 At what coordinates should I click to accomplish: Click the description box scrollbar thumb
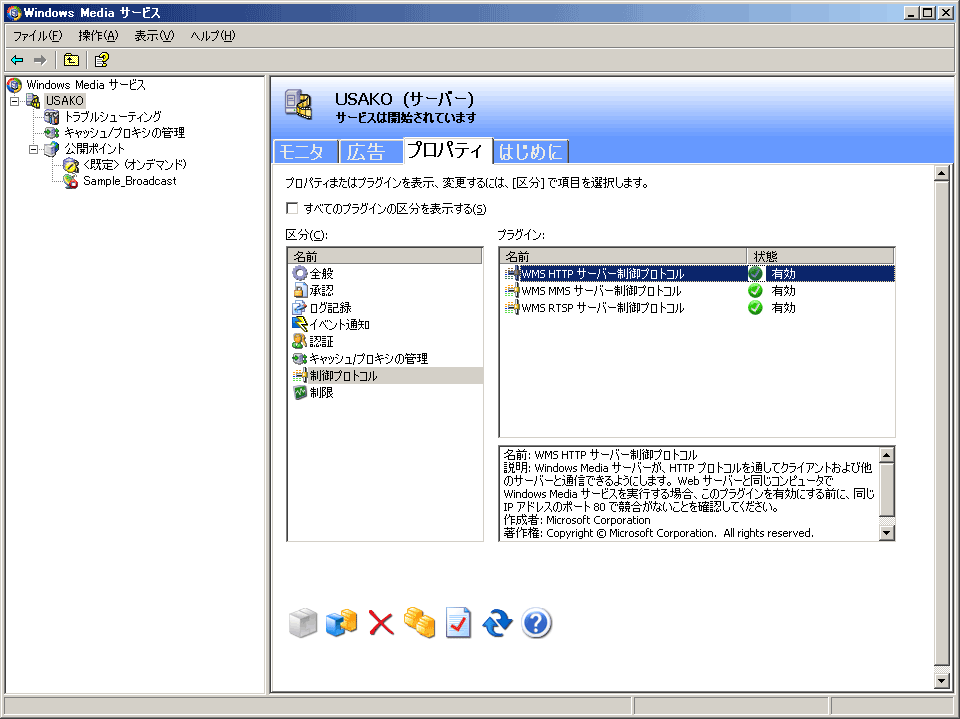887,489
